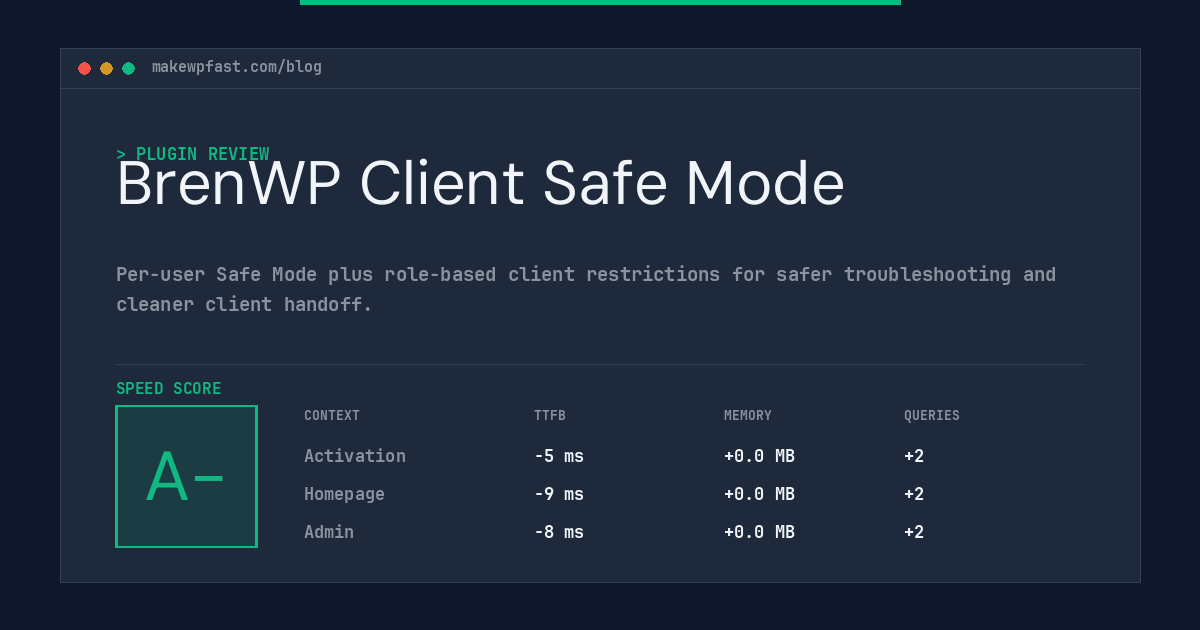Click the -9 ms Homepage TTFB value
Viewport: 1200px width, 630px height.
tap(559, 494)
